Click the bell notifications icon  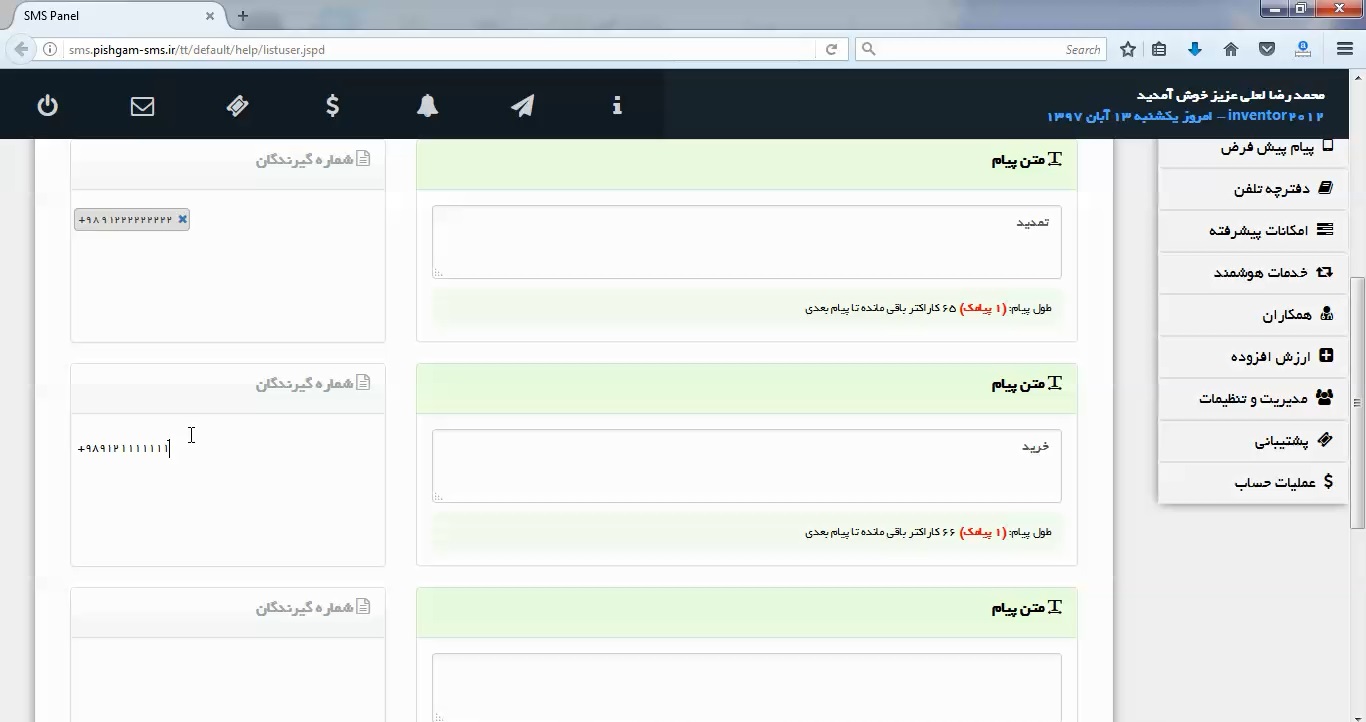(x=427, y=105)
